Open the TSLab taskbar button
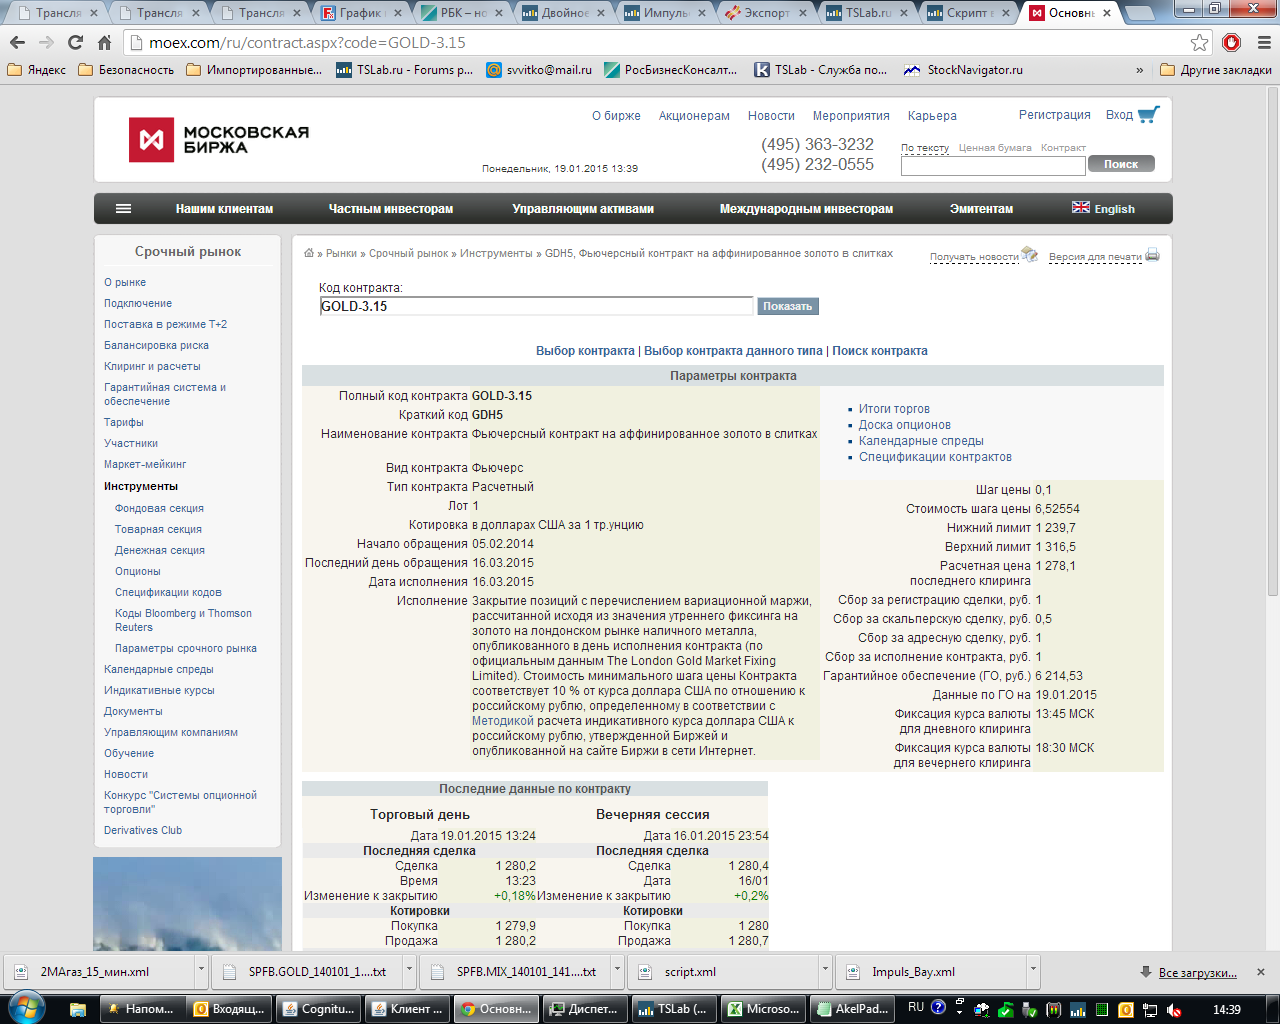Screen dimensions: 1280x1024 (674, 1009)
